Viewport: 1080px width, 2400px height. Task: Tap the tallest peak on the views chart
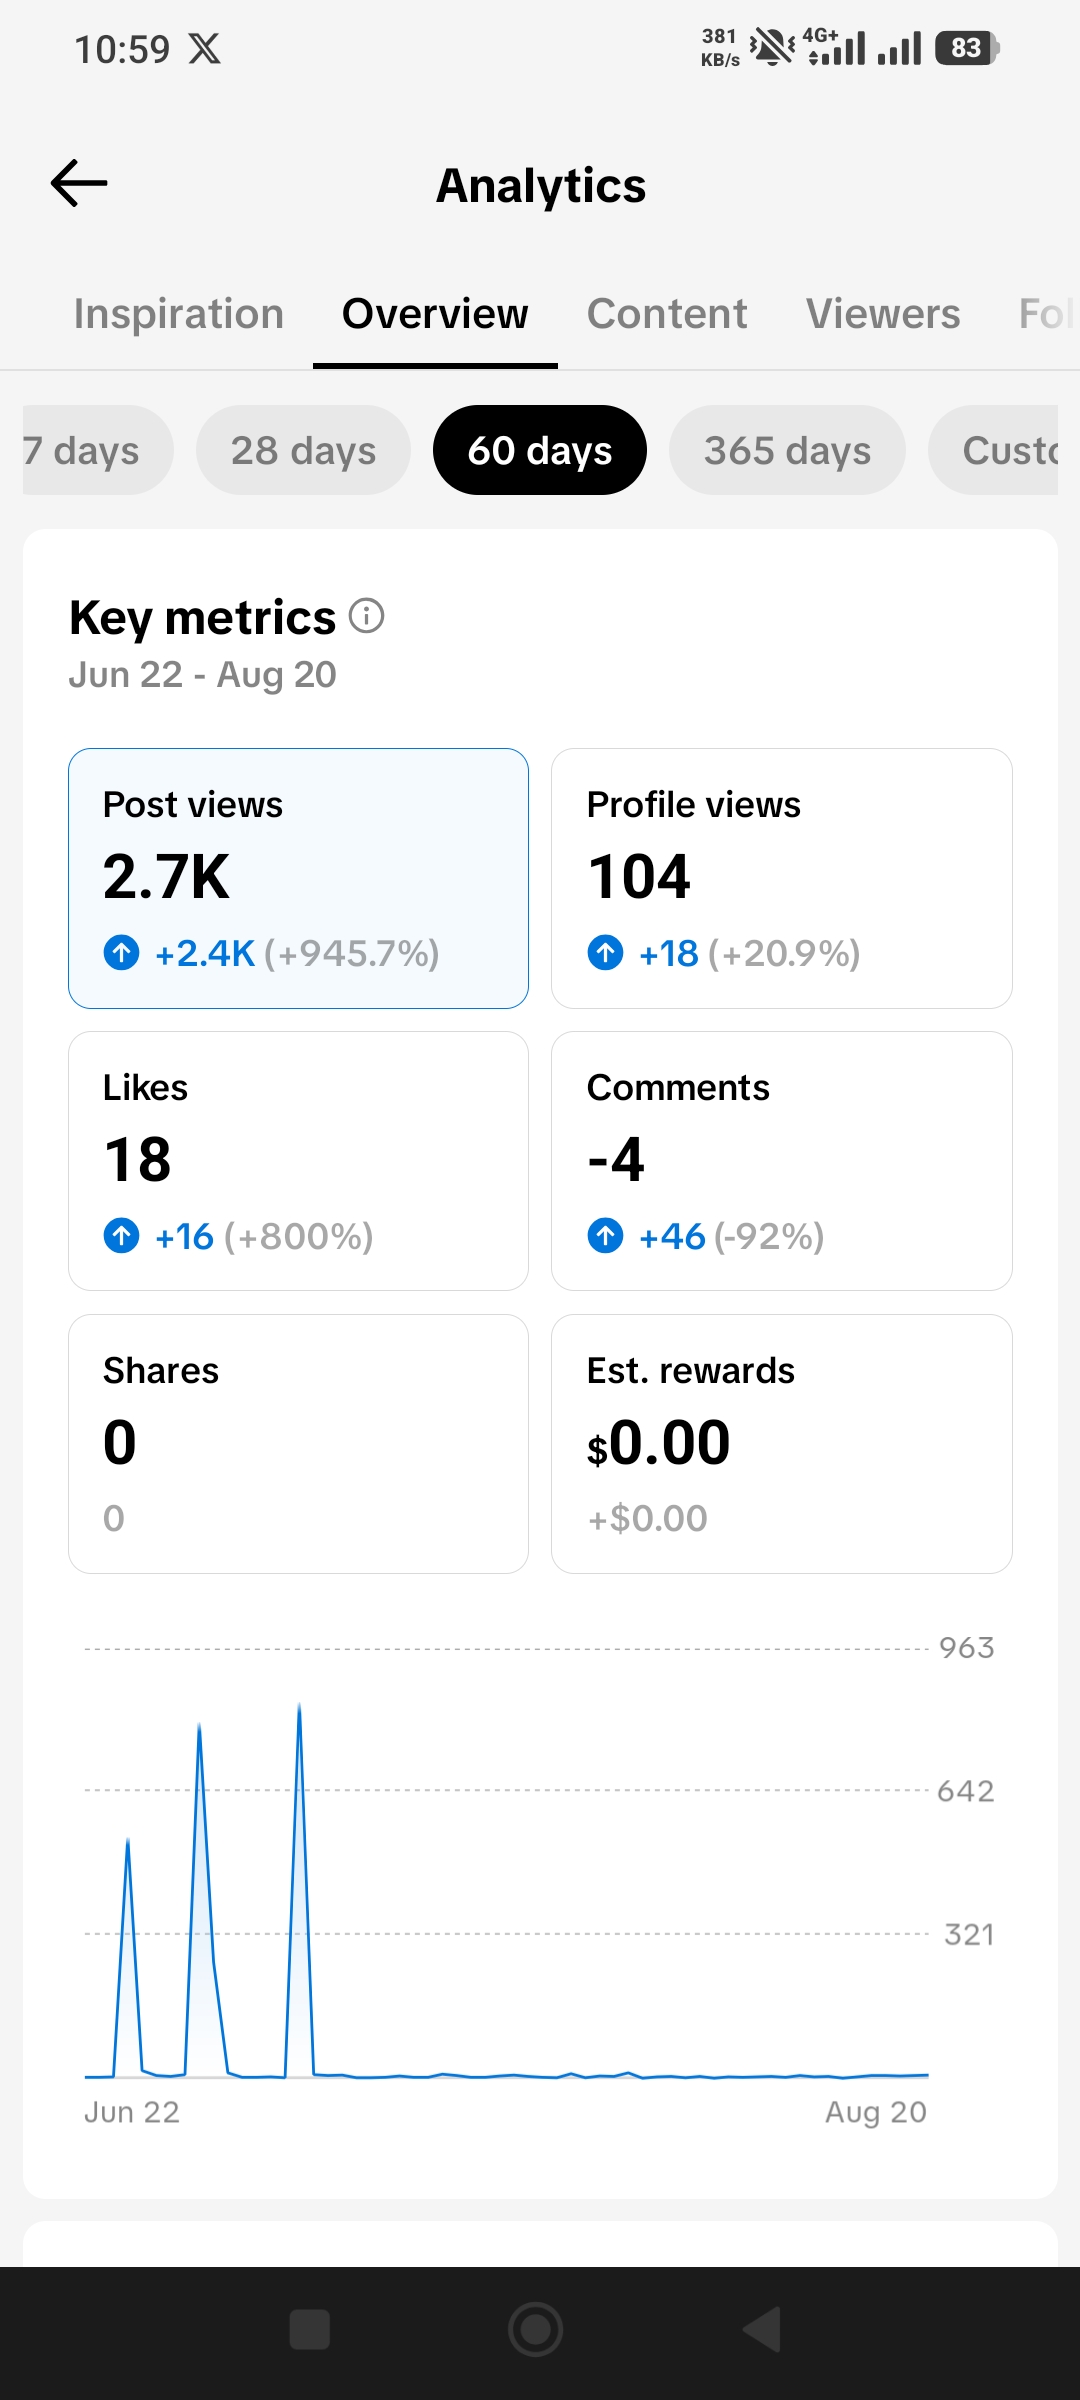[x=299, y=1708]
